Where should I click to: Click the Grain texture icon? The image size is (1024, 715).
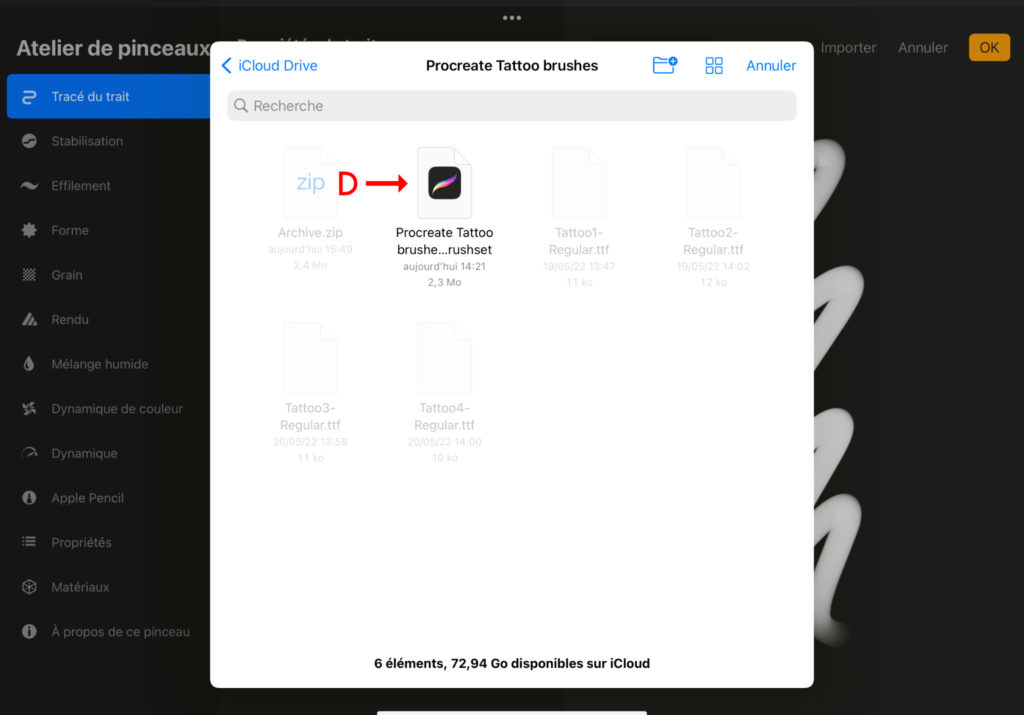(29, 275)
